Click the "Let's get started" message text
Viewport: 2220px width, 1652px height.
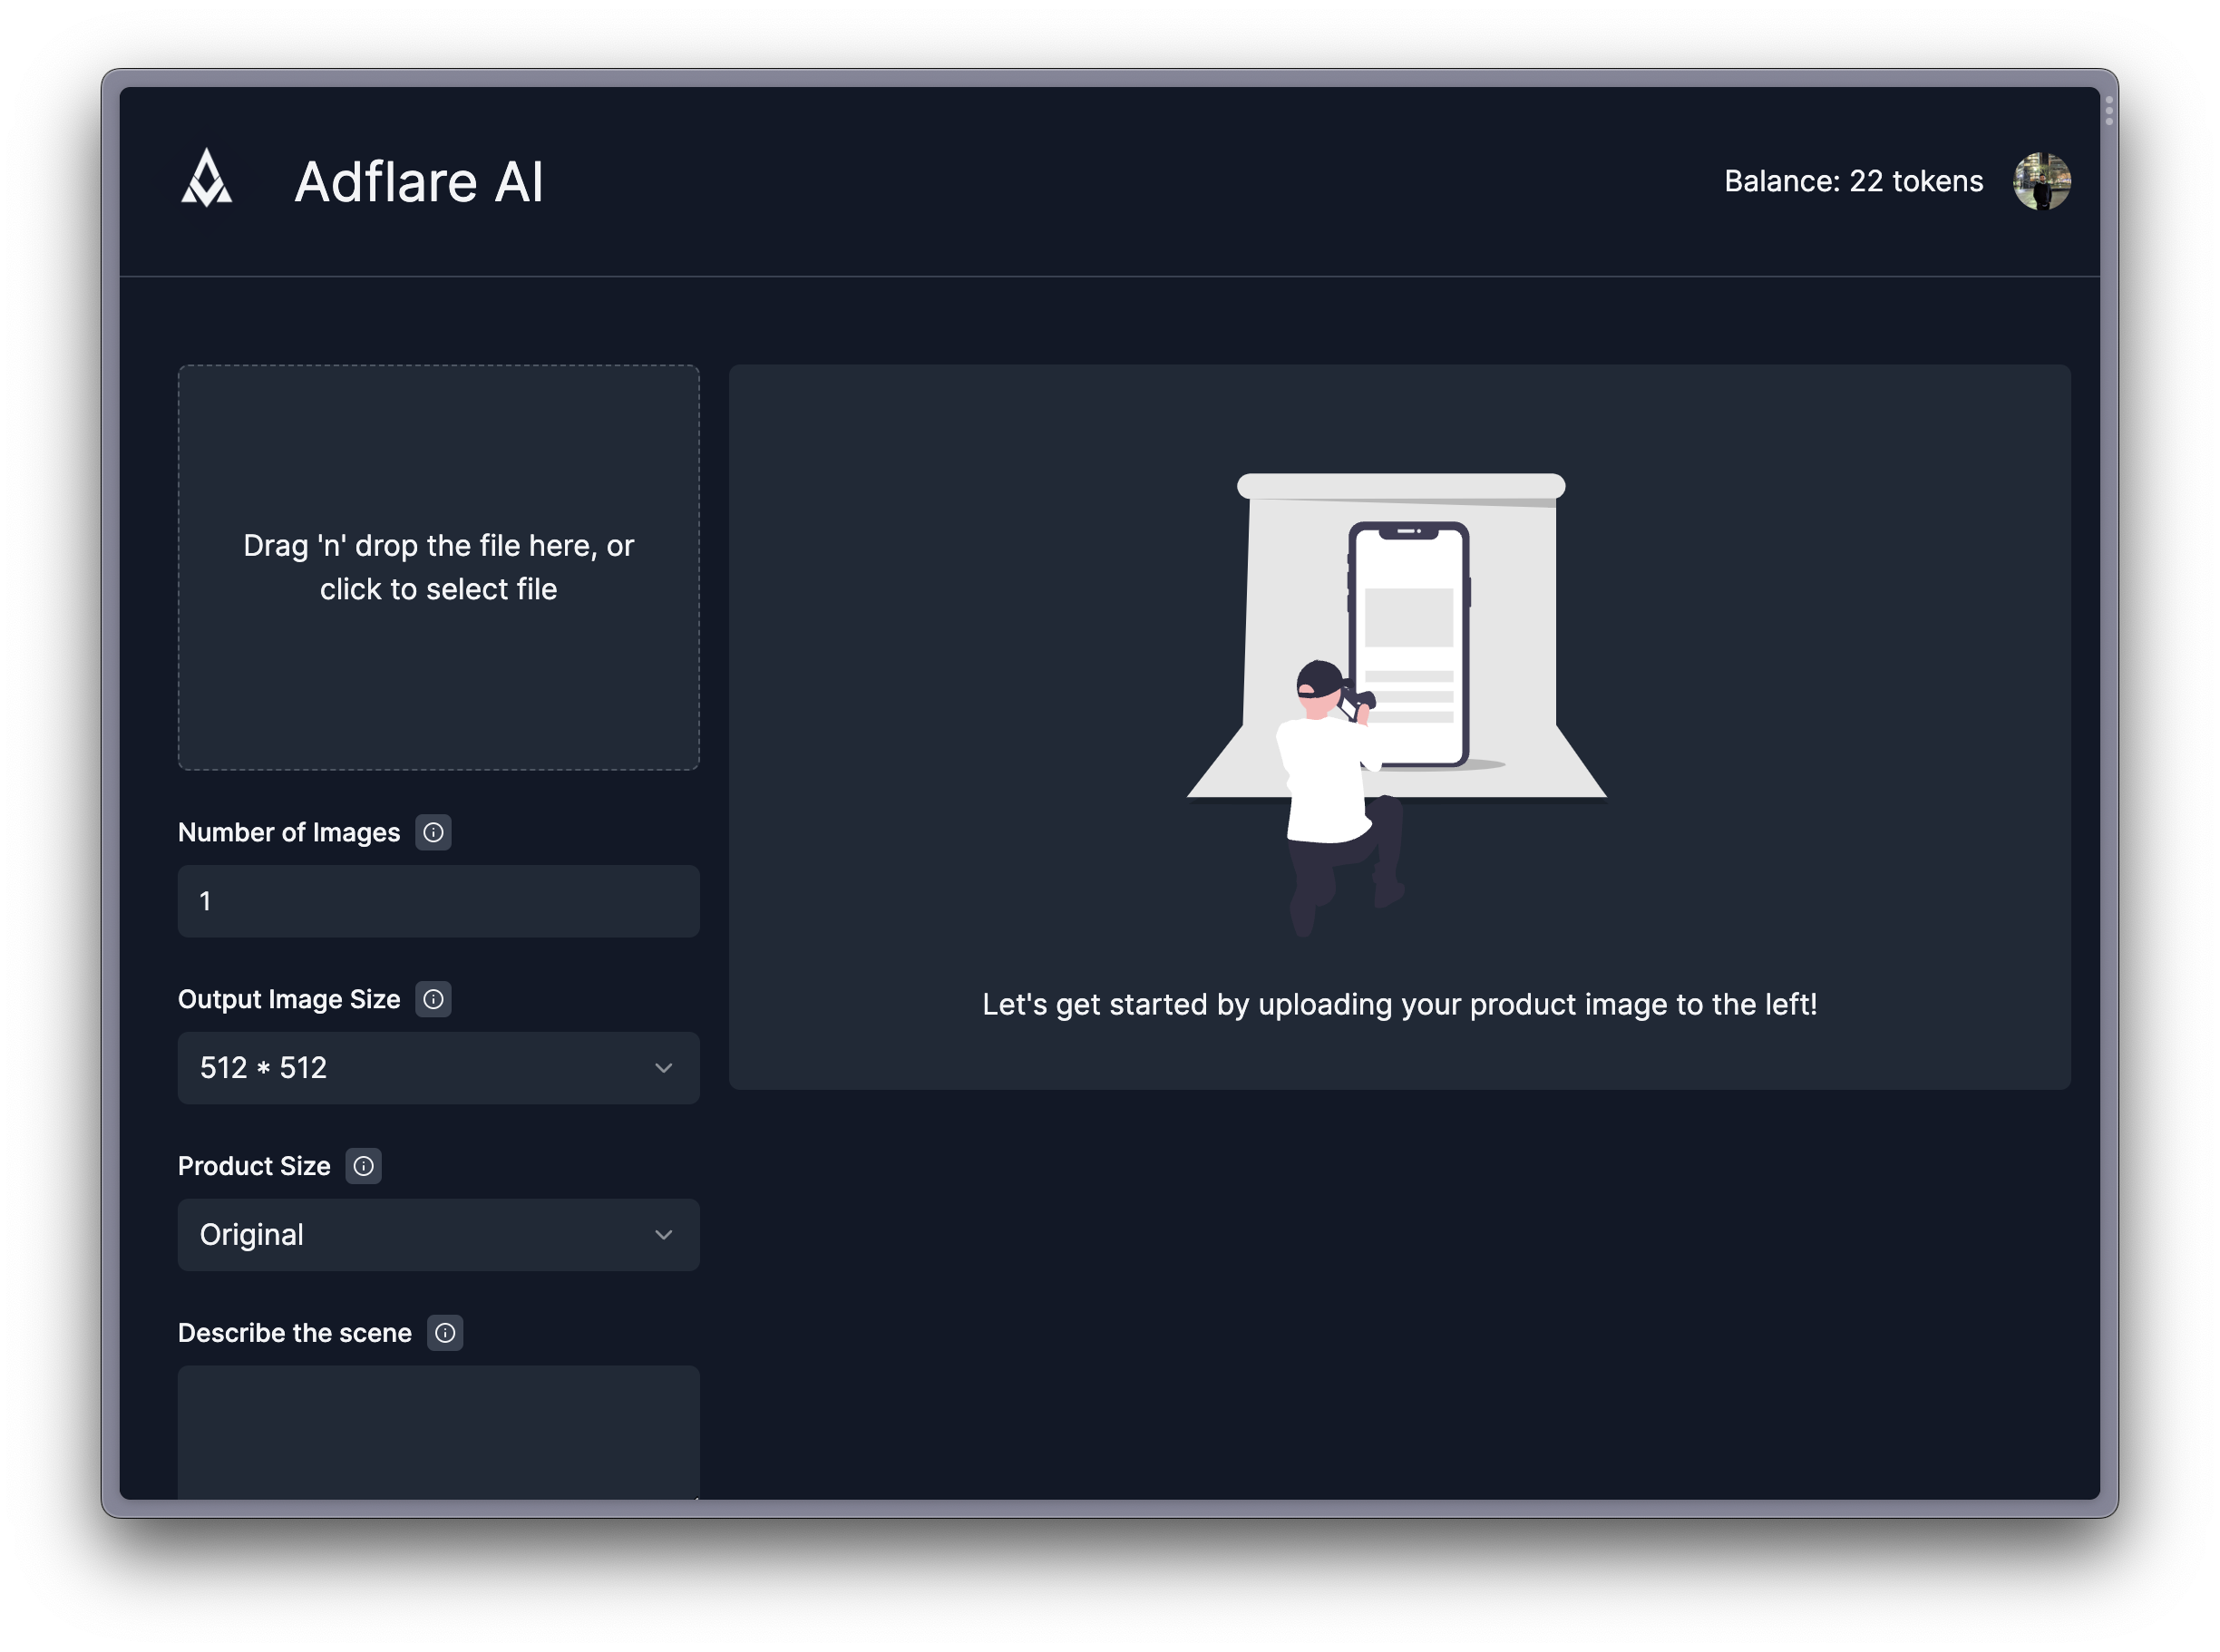point(1399,1004)
